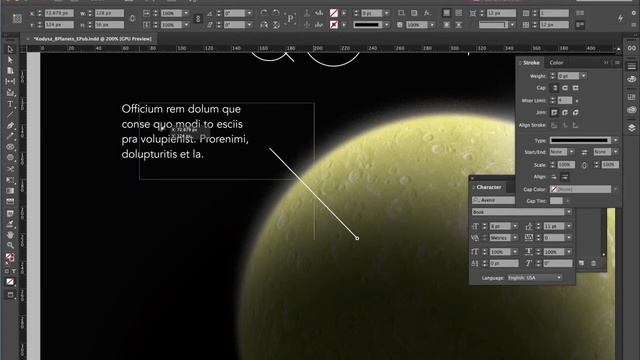640x360 pixels.
Task: Swap start and end arrowheads
Action: (x=584, y=152)
